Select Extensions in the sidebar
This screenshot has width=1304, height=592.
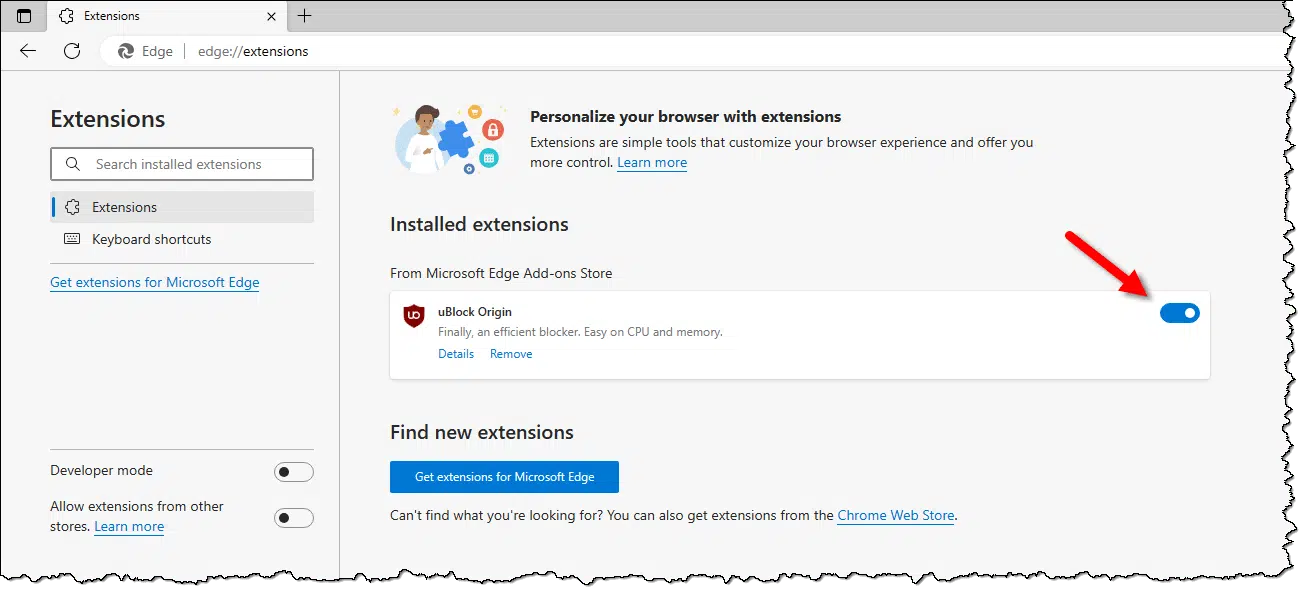(124, 207)
